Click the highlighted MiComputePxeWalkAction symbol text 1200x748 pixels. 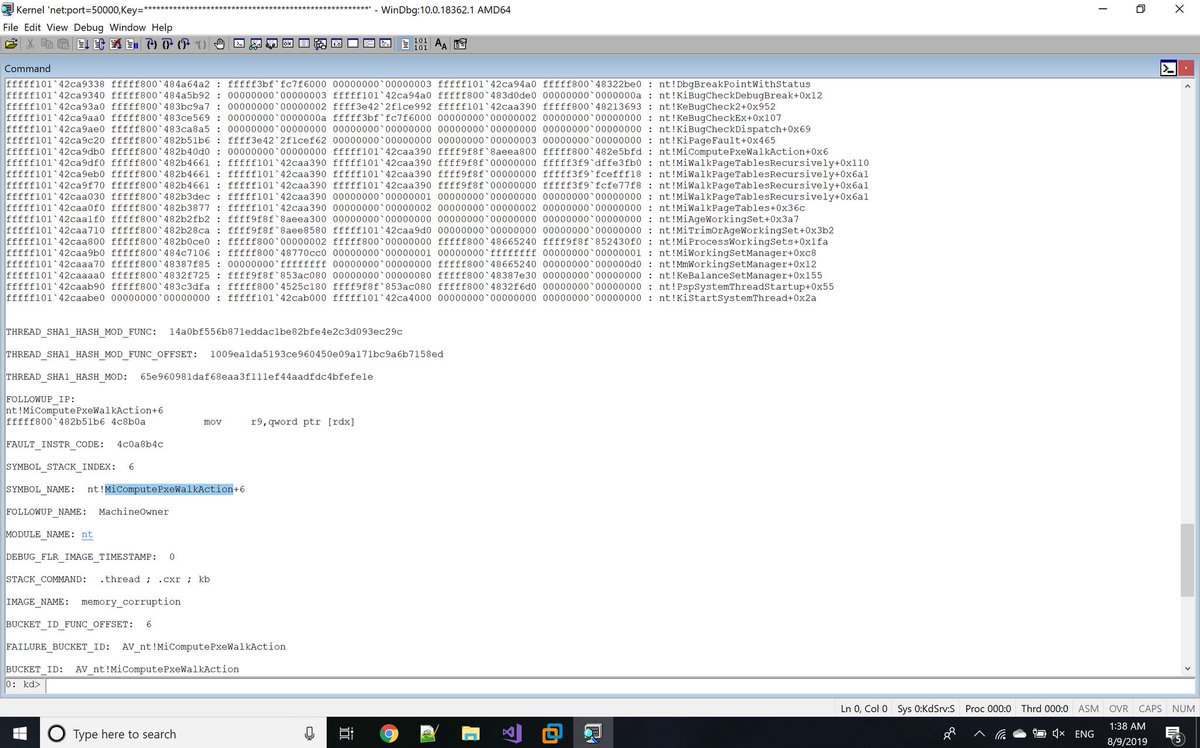pyautogui.click(x=168, y=489)
